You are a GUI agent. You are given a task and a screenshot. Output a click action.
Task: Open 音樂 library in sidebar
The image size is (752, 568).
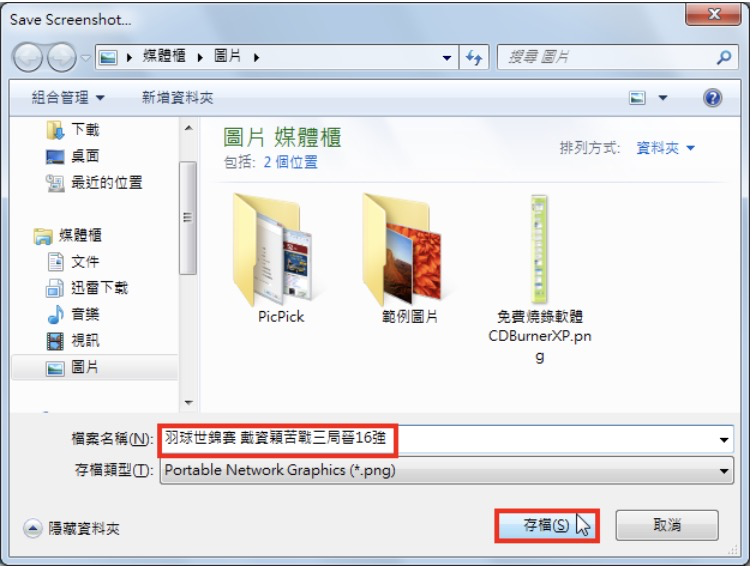73,314
